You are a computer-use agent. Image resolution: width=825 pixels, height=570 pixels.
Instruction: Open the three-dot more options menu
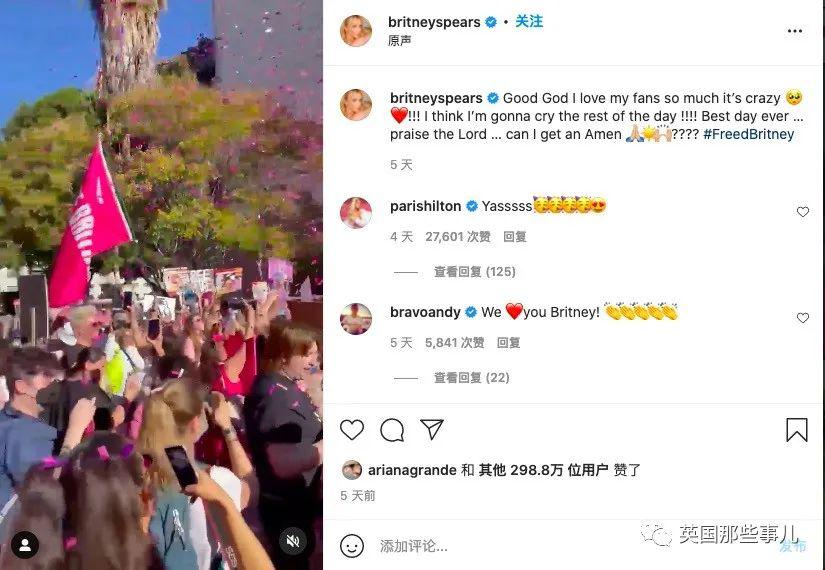pos(794,31)
